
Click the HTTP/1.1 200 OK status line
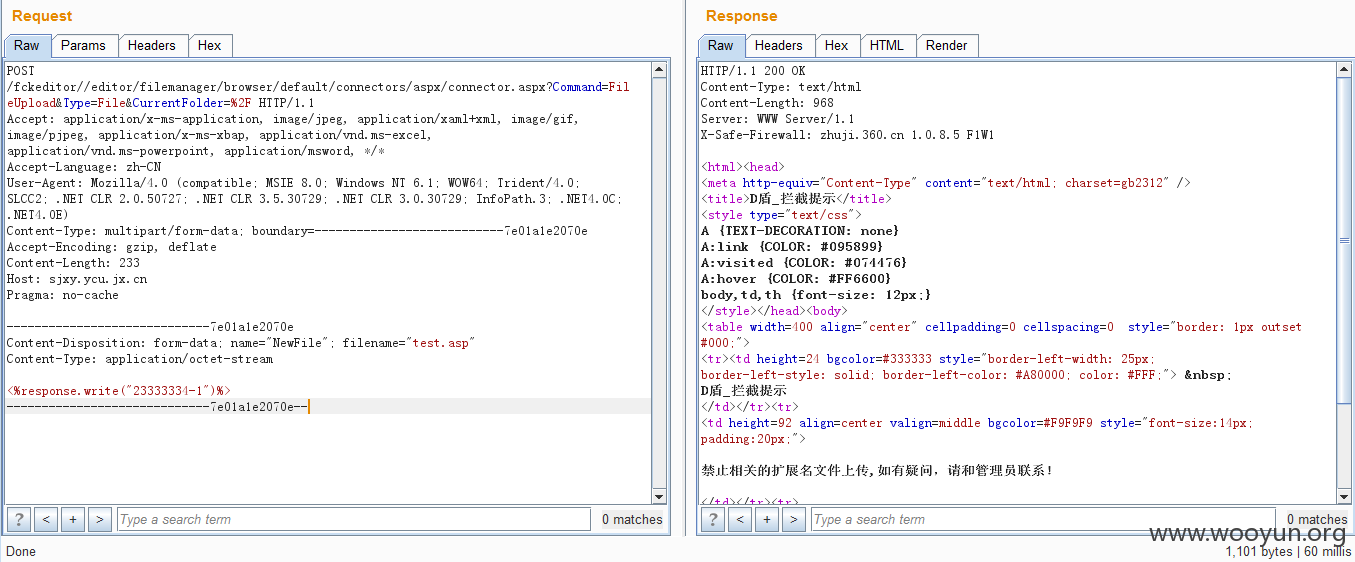pyautogui.click(x=753, y=71)
